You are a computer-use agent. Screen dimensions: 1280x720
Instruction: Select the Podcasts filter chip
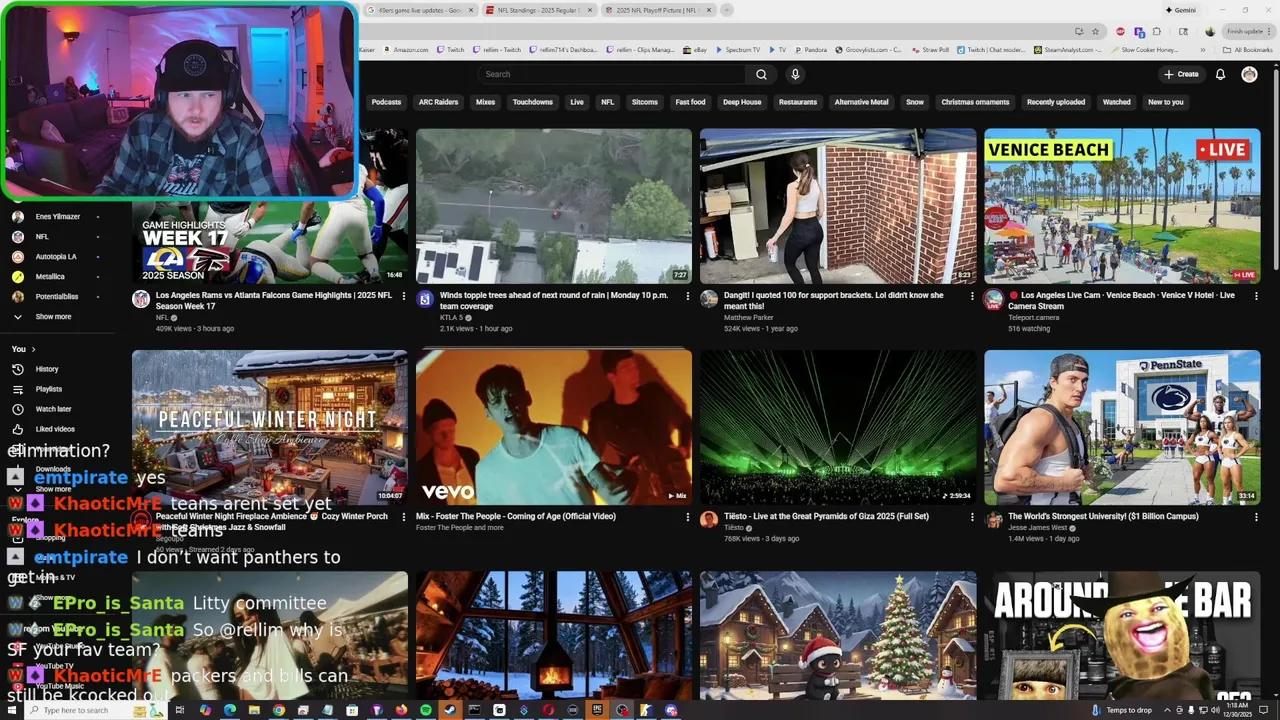[386, 102]
